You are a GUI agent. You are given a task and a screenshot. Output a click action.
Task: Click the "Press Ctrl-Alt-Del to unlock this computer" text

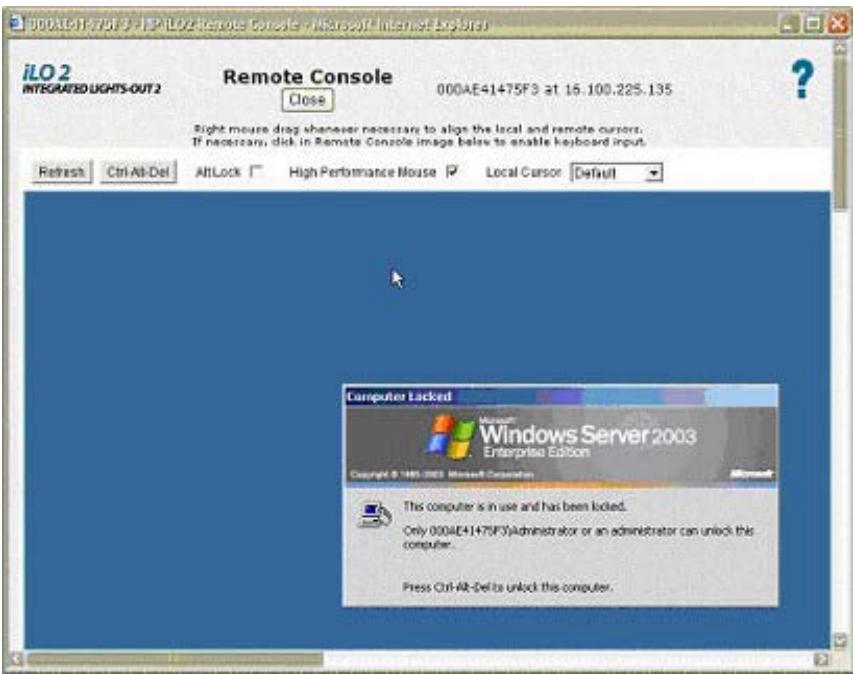click(x=508, y=587)
